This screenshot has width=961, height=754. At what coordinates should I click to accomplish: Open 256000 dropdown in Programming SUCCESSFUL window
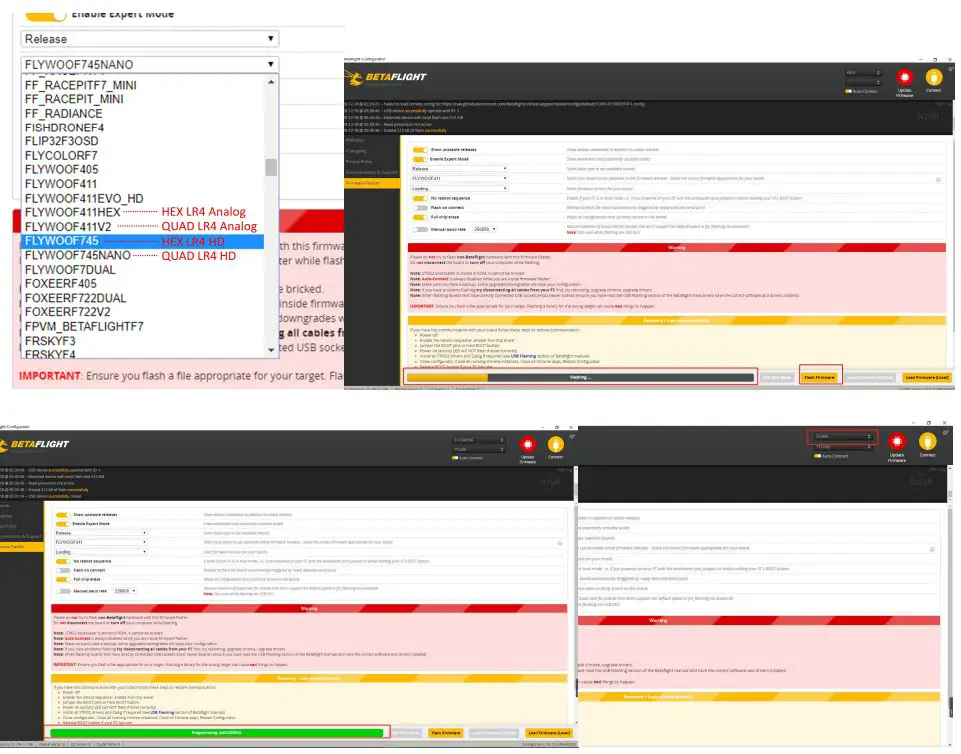(125, 591)
